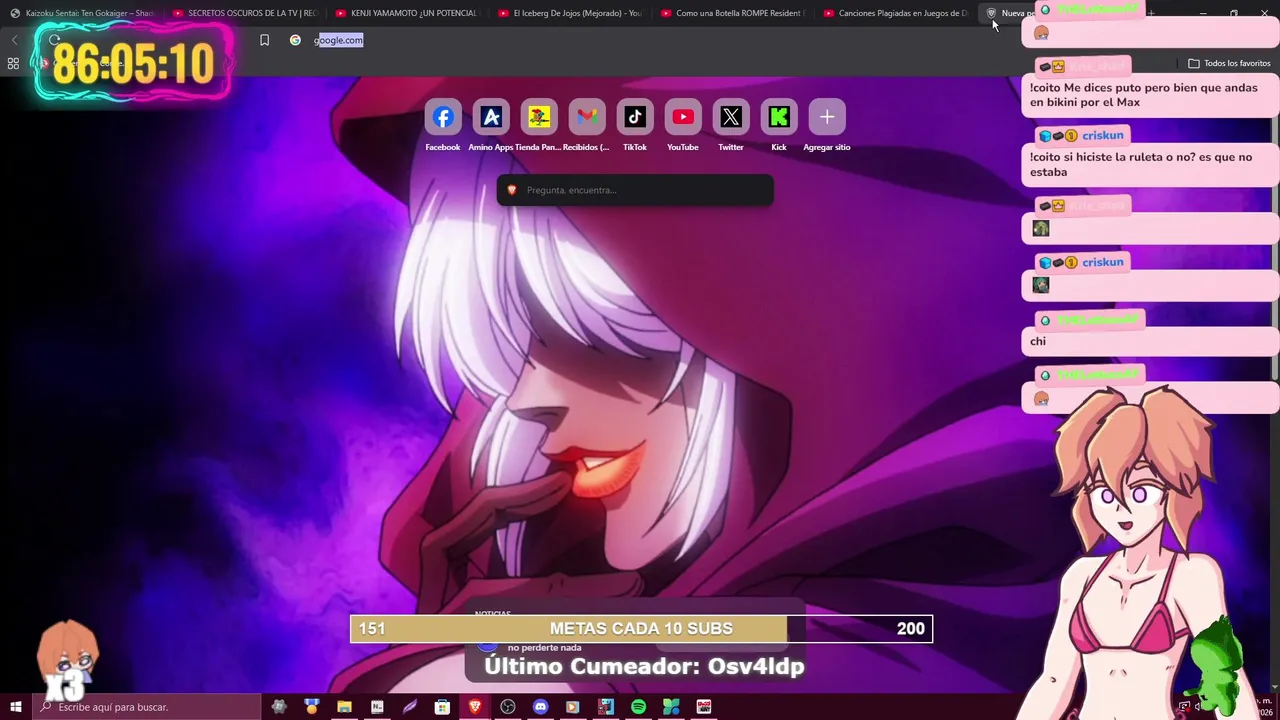Open the Windows Start button
The image size is (1280, 720).
pos(15,707)
